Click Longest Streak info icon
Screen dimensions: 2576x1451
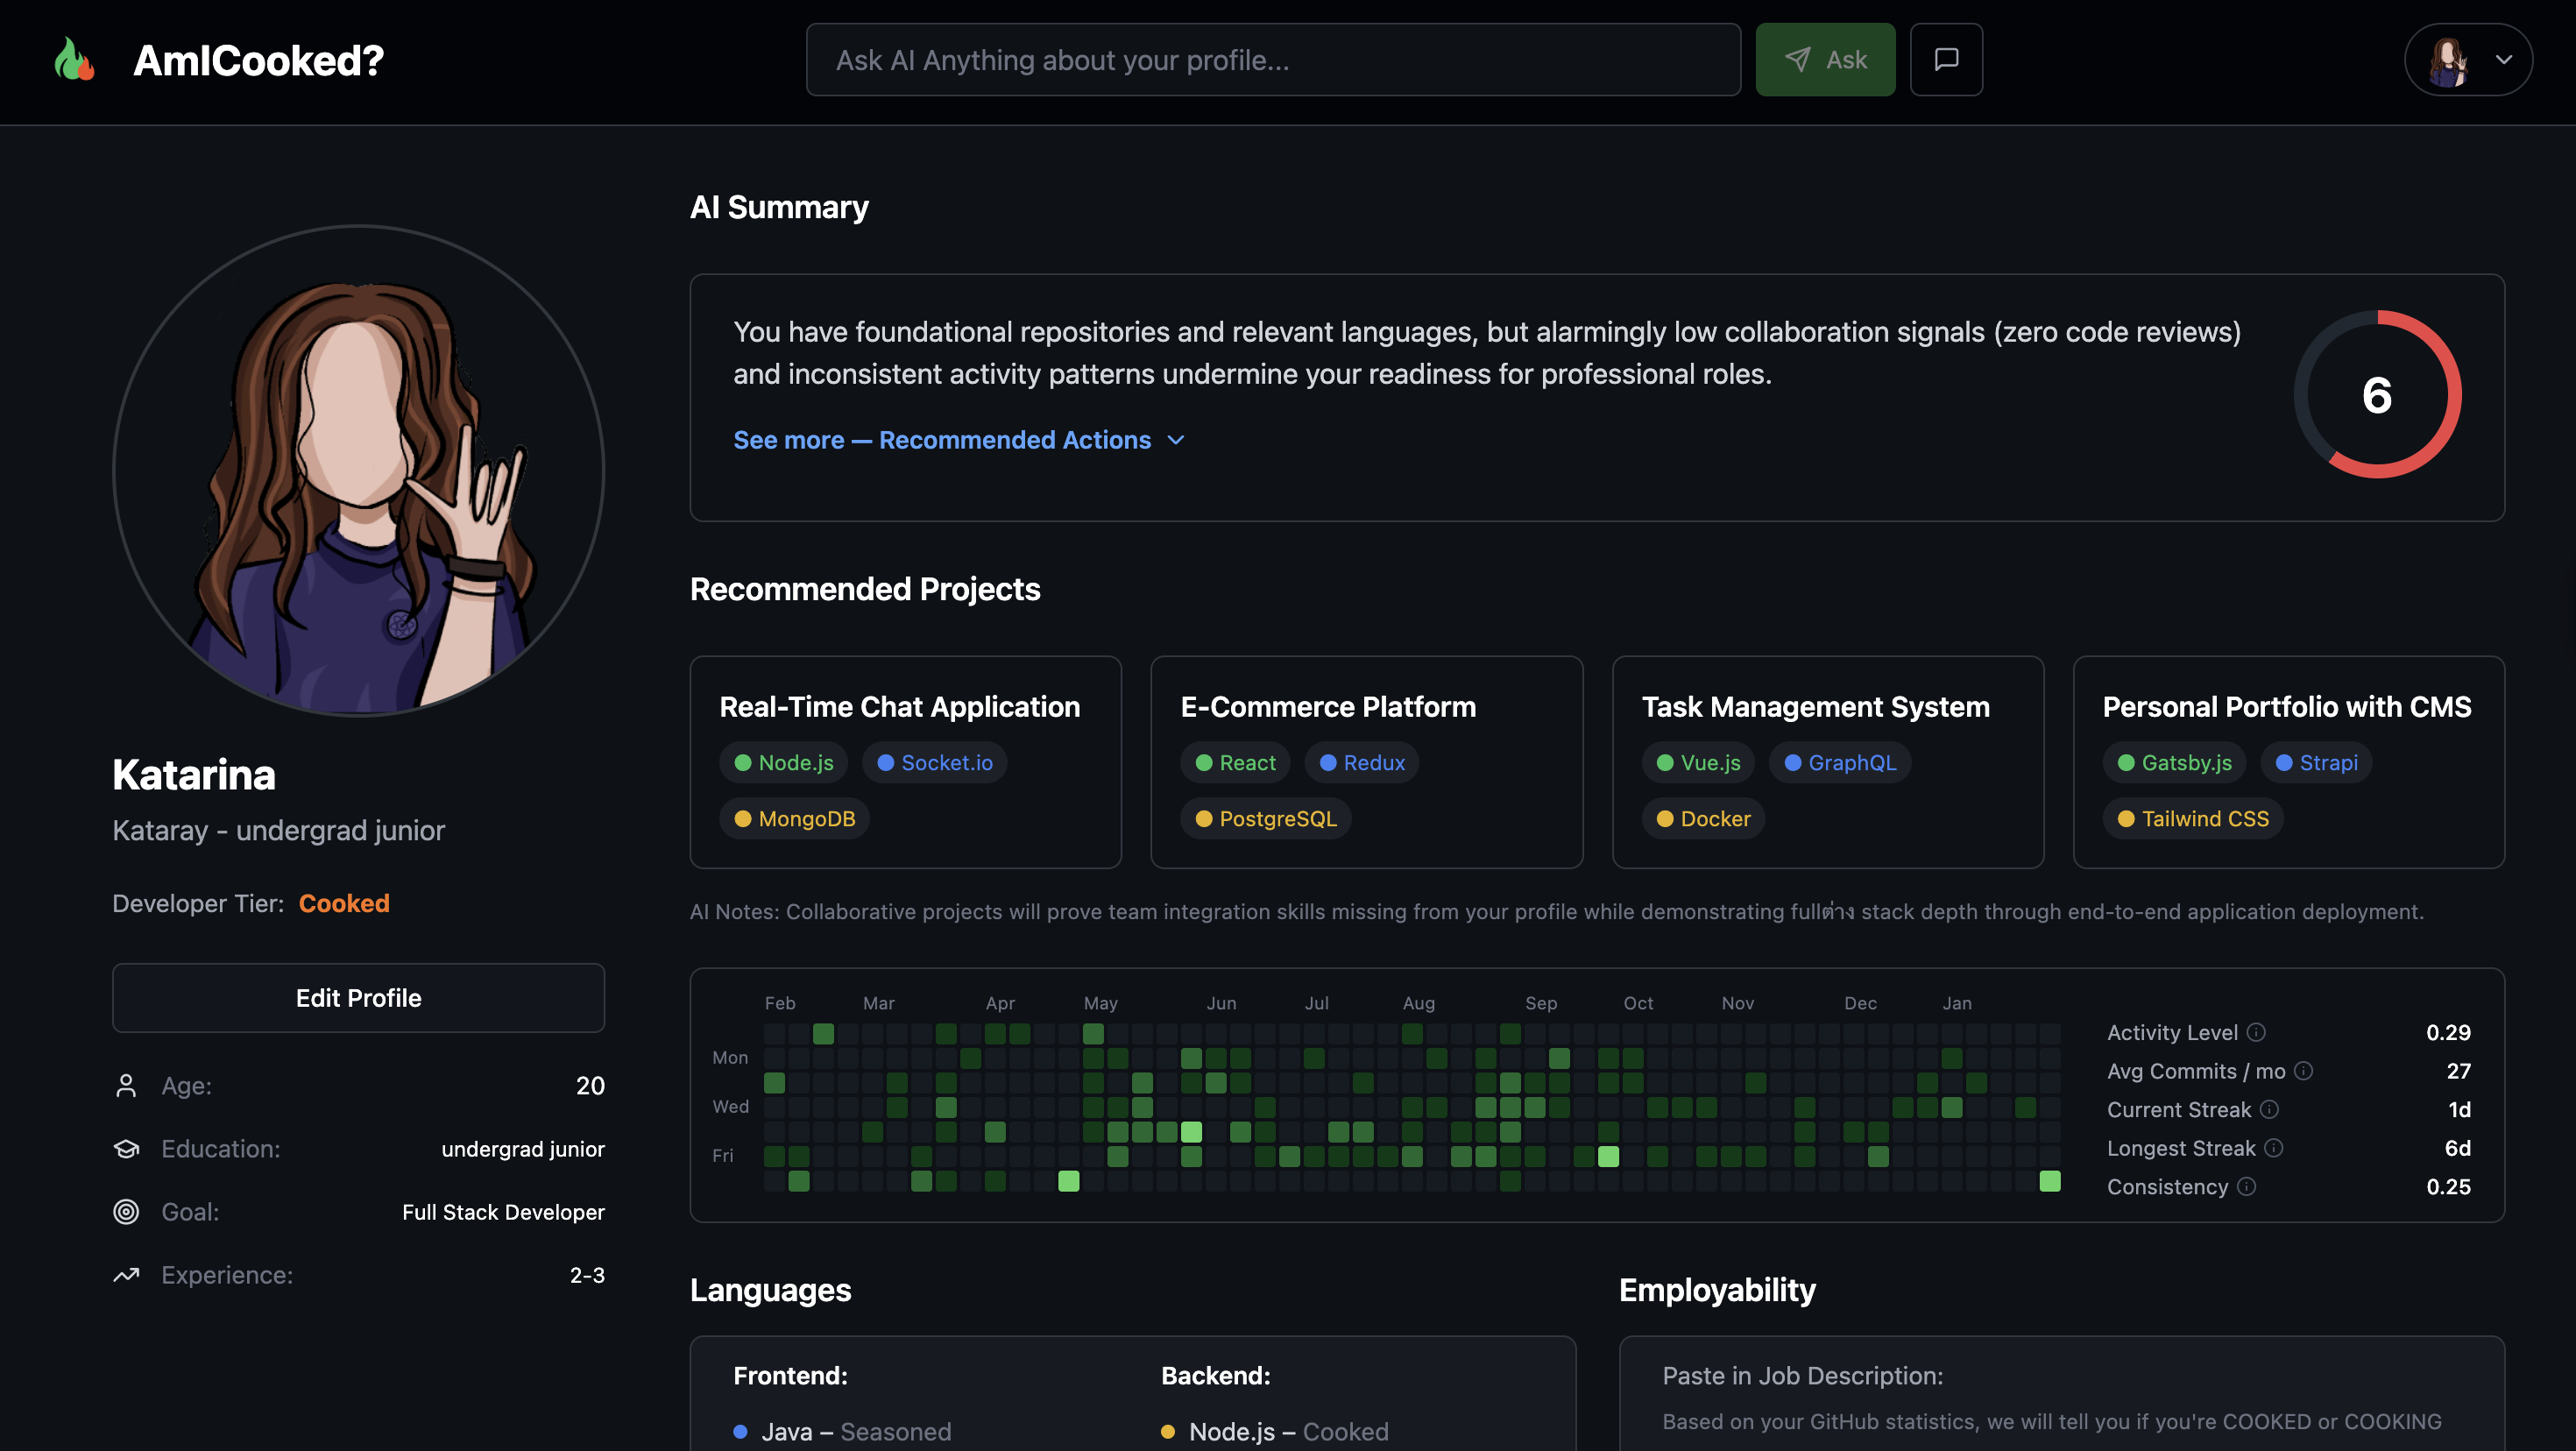click(x=2273, y=1148)
